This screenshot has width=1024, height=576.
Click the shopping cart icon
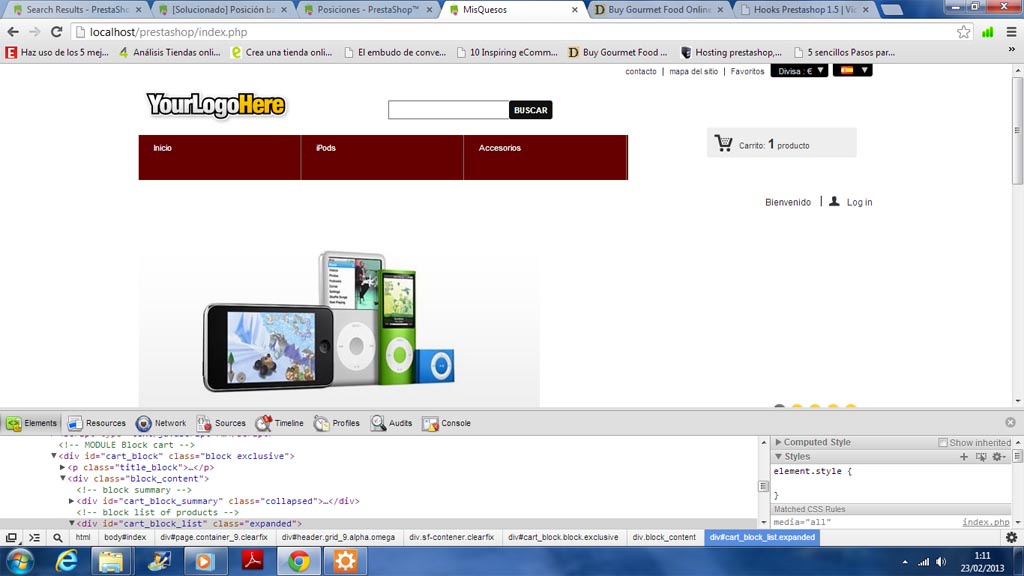pyautogui.click(x=723, y=143)
